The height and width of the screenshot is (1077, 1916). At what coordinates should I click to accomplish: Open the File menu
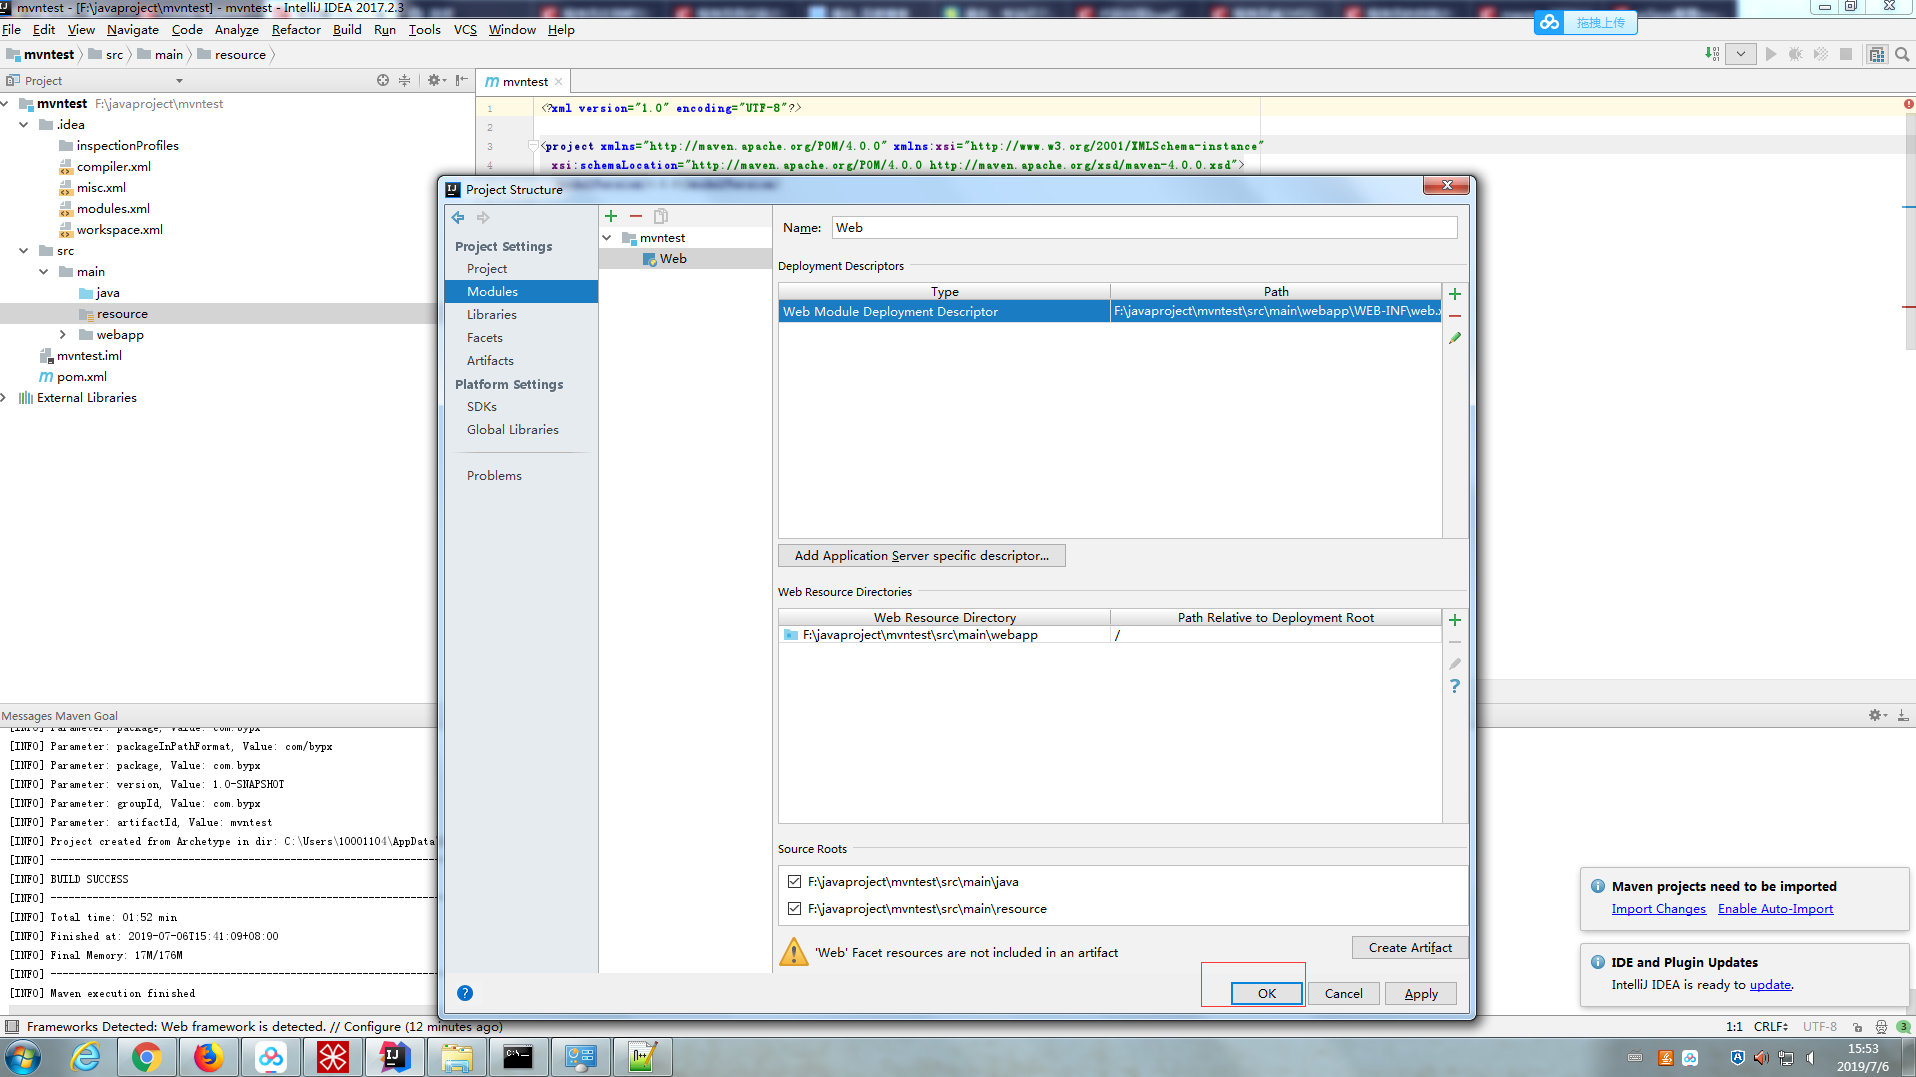pyautogui.click(x=12, y=30)
